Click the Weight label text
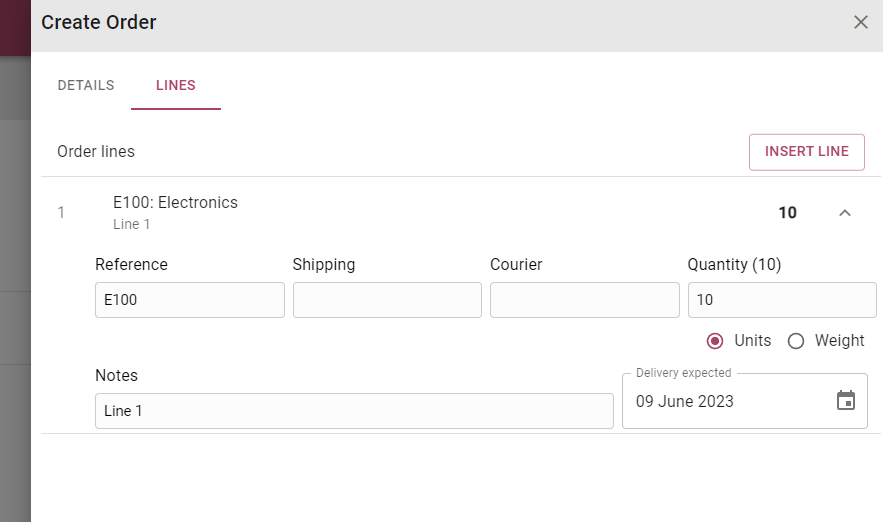Screen dimensions: 883x522 click(839, 341)
